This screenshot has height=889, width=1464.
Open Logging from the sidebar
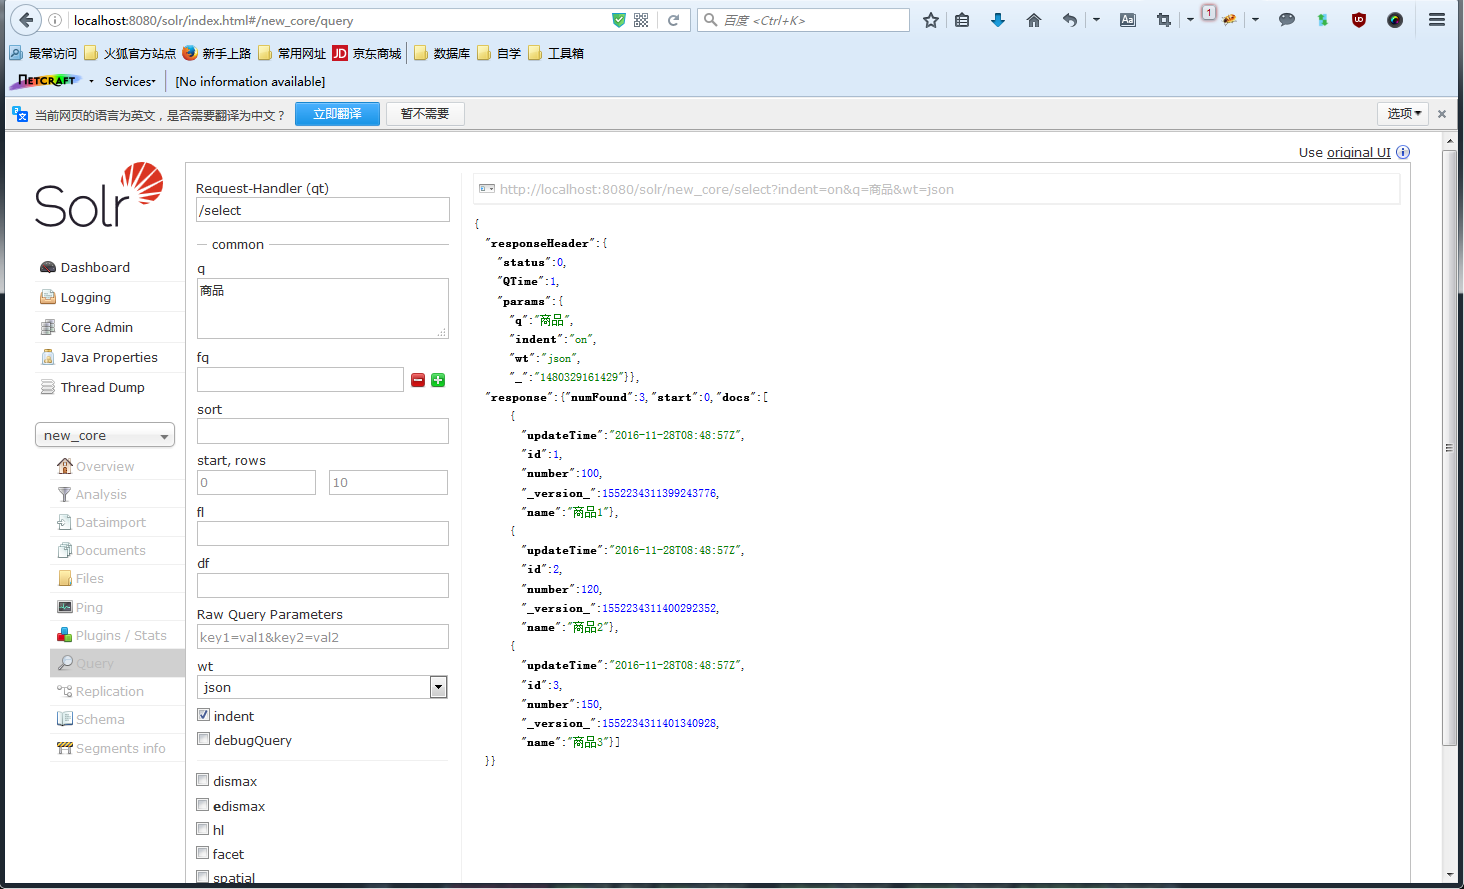85,297
